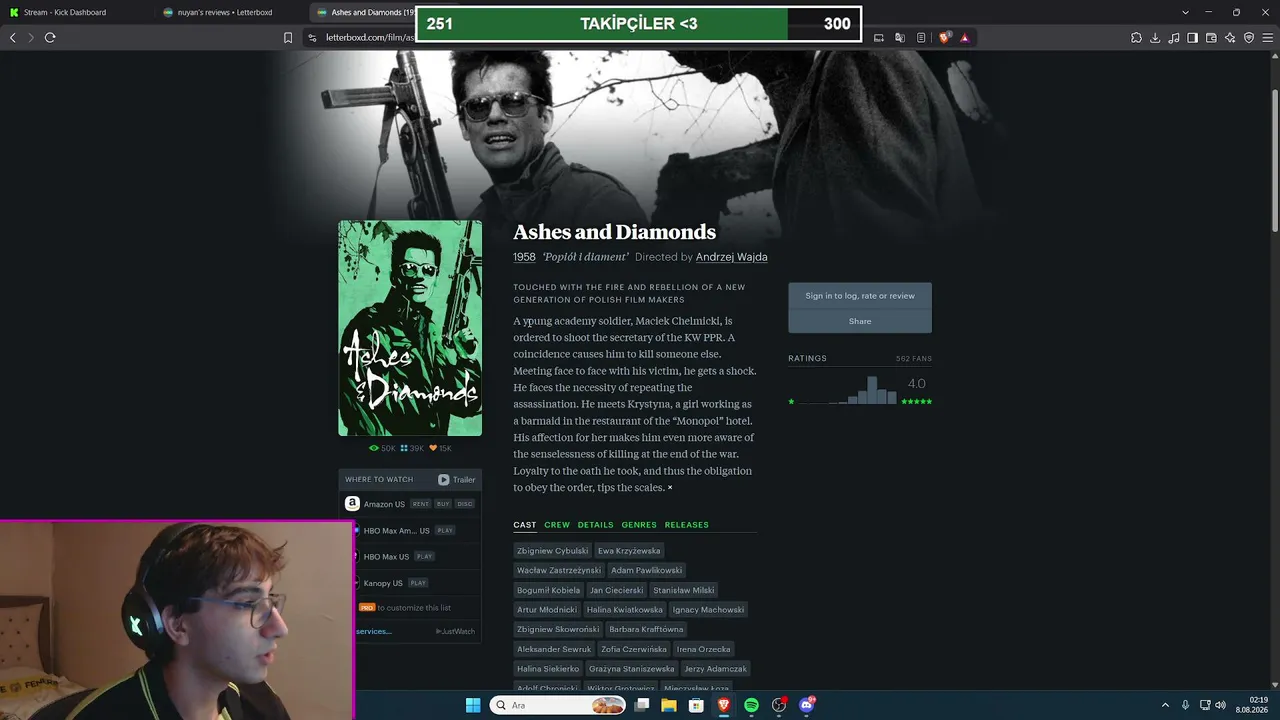Show hidden system tray icons
1280x720 pixels.
coord(1165,705)
